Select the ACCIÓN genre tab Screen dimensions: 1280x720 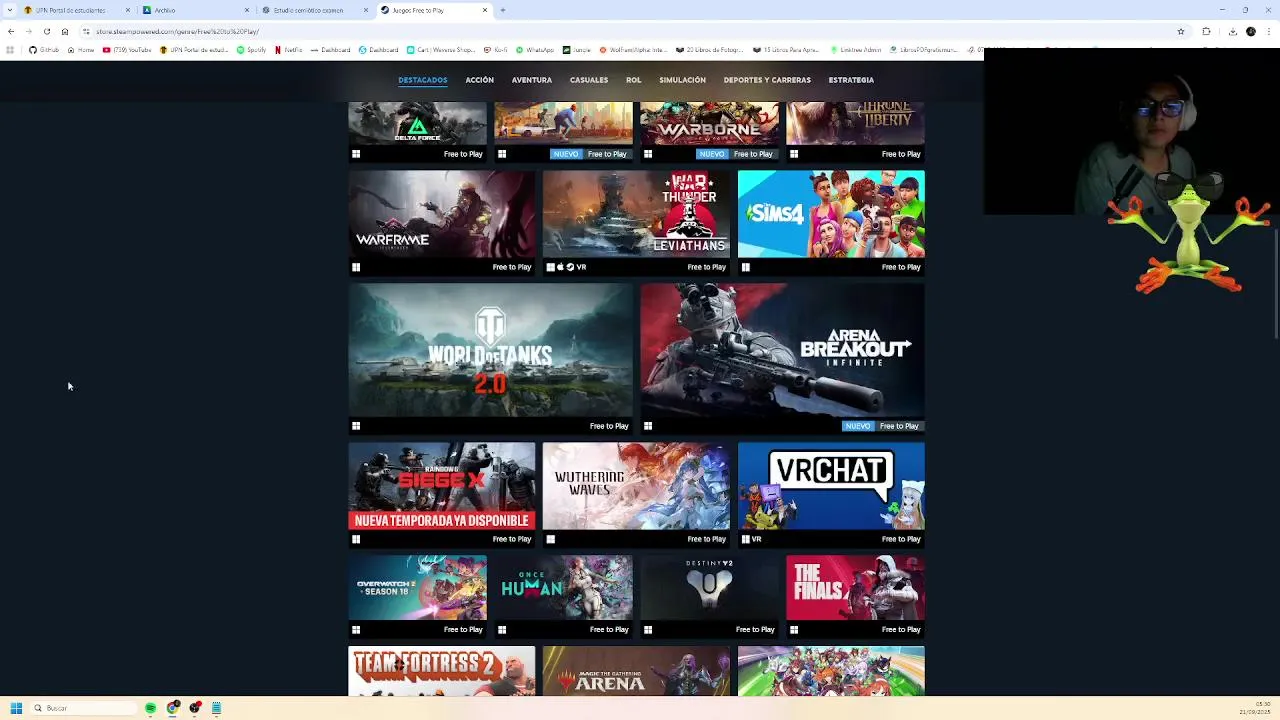coord(479,80)
